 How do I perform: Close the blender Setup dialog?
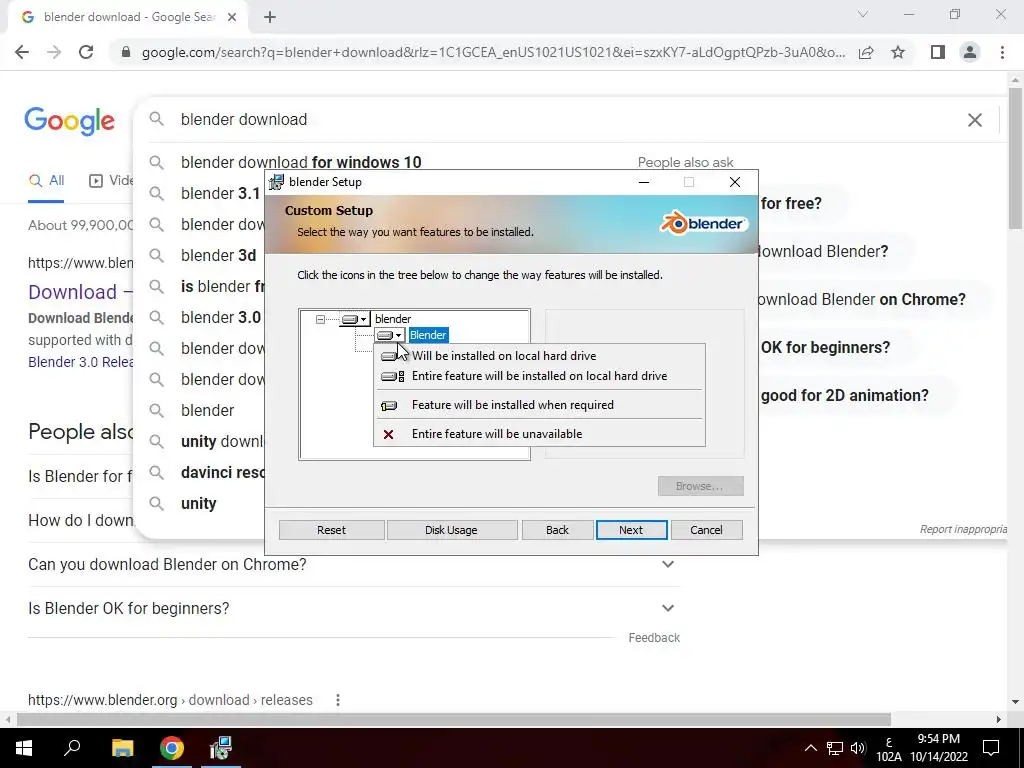[735, 182]
